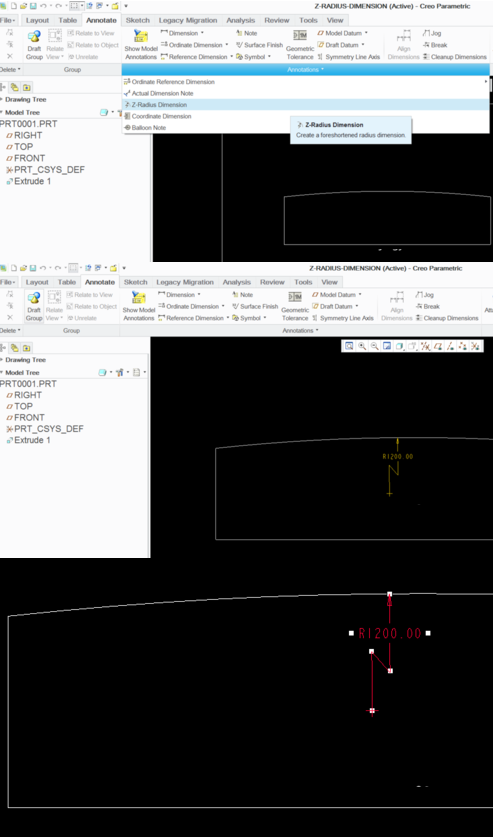The image size is (493, 837).
Task: Click the Refit icon in graphics toolbar
Action: pos(349,346)
